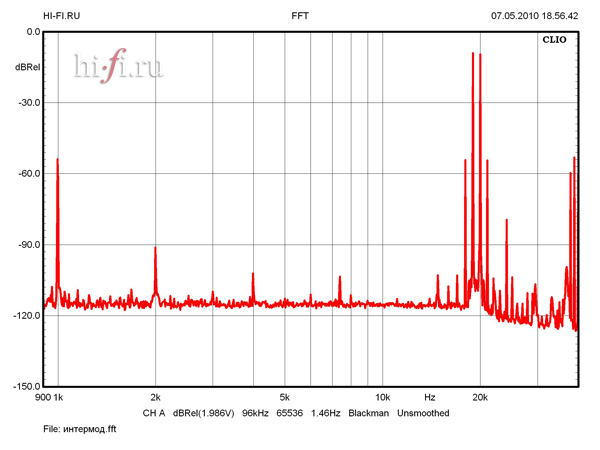This screenshot has width=600, height=450.
Task: Click the 0.0 y-axis value
Action: coord(32,32)
